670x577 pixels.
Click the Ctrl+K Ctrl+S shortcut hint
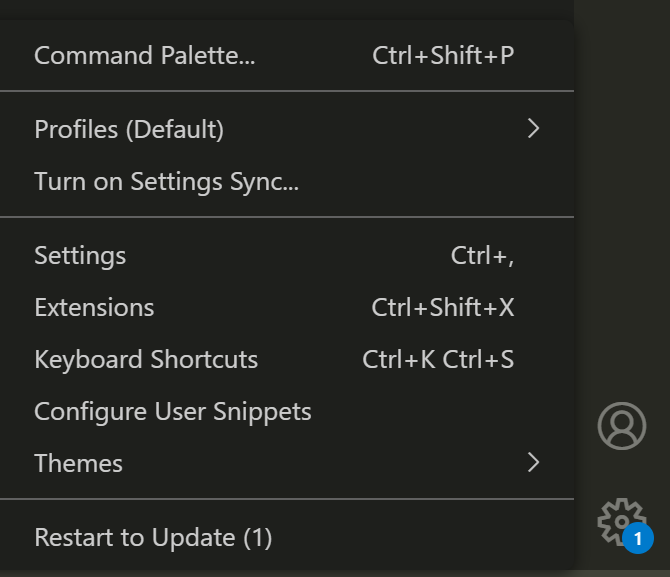pos(438,359)
